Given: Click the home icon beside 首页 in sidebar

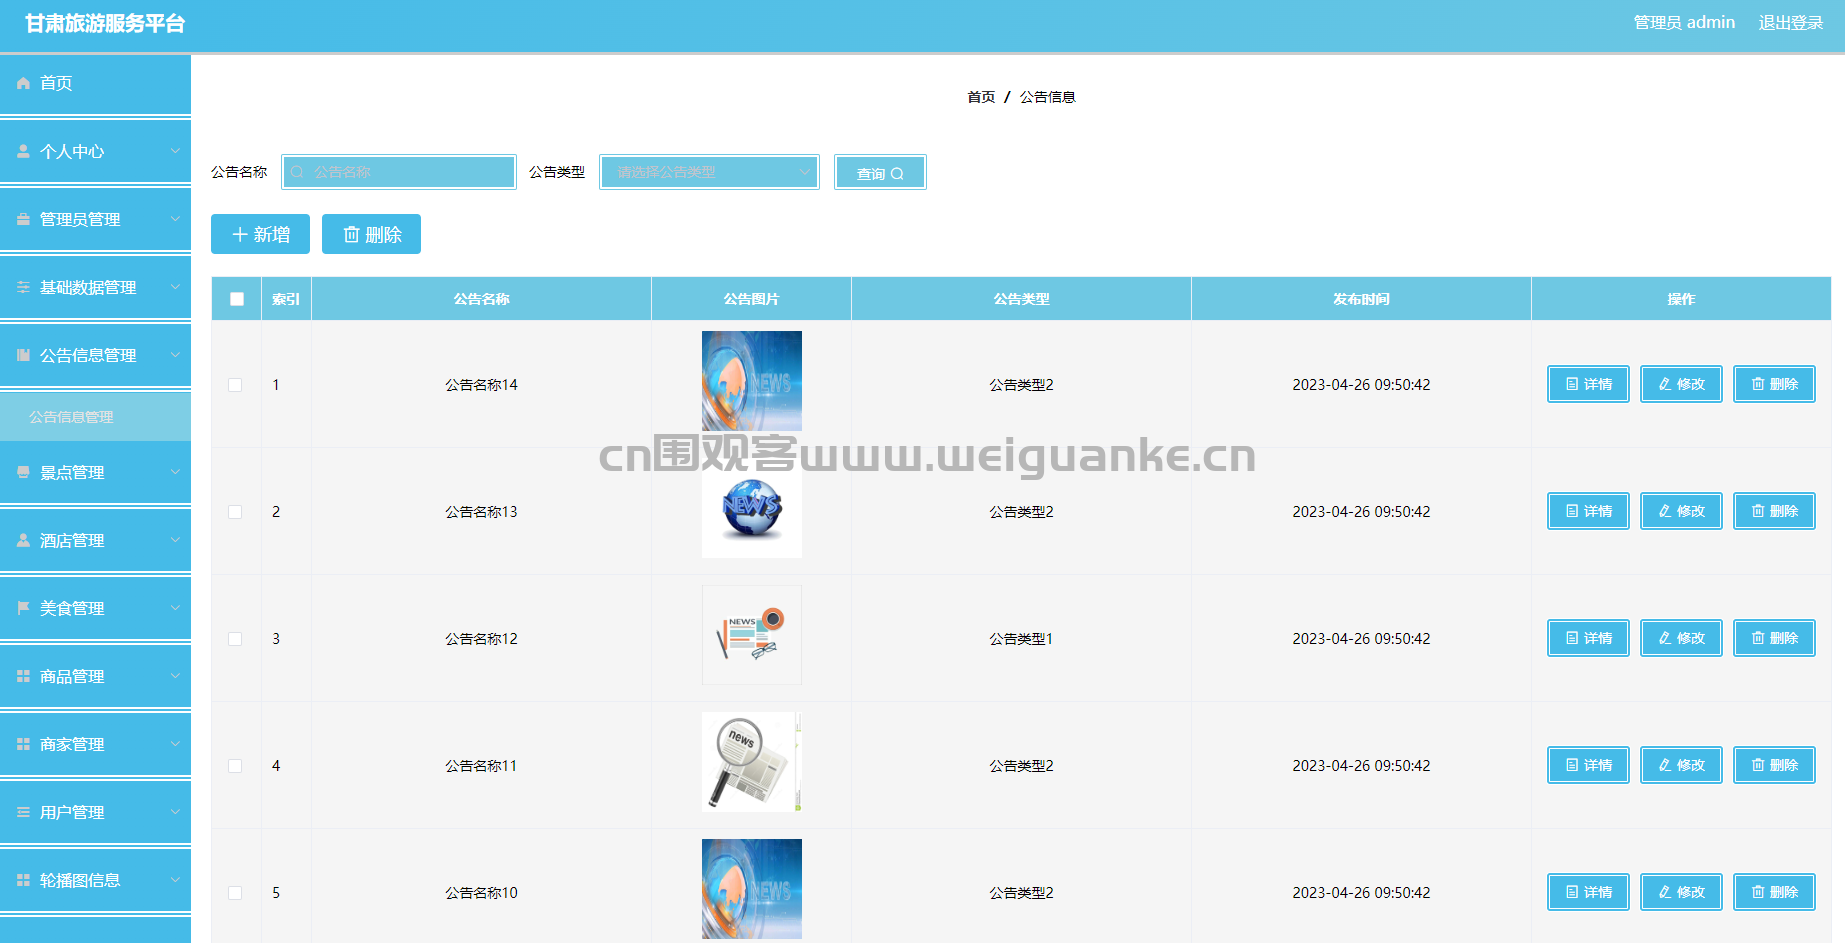Looking at the screenshot, I should (x=23, y=83).
